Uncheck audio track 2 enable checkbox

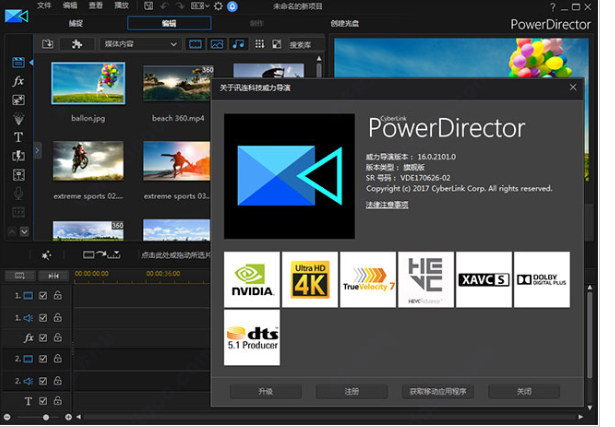click(x=43, y=381)
